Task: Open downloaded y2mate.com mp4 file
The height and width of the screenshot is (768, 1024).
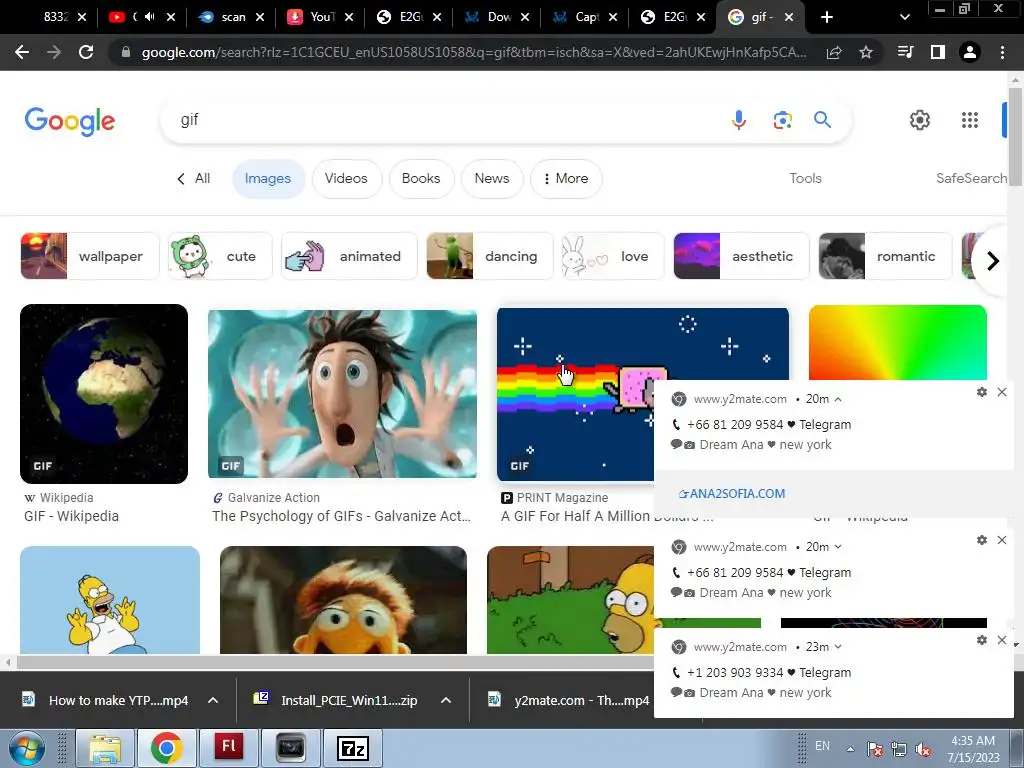Action: pyautogui.click(x=569, y=700)
